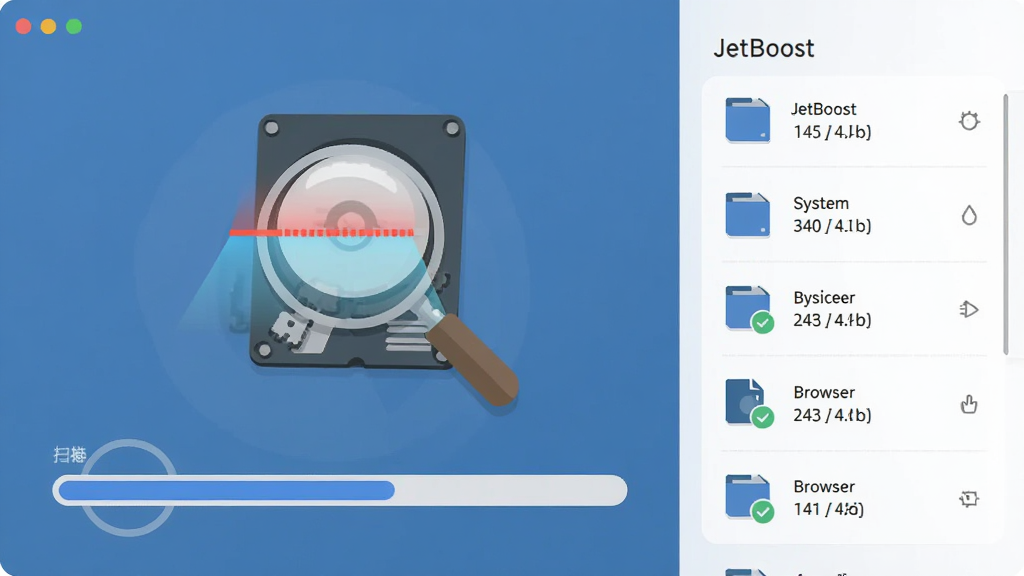
Task: Select the "JetBoost" list item name
Action: click(824, 109)
